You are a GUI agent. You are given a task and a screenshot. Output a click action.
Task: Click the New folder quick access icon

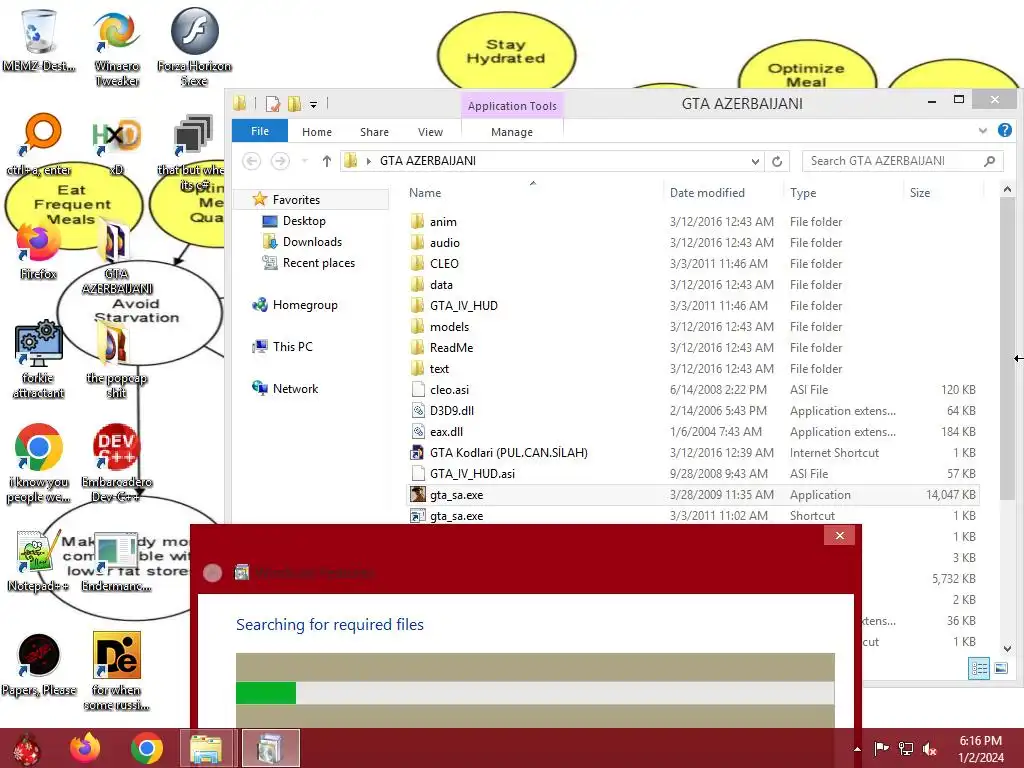[x=295, y=104]
